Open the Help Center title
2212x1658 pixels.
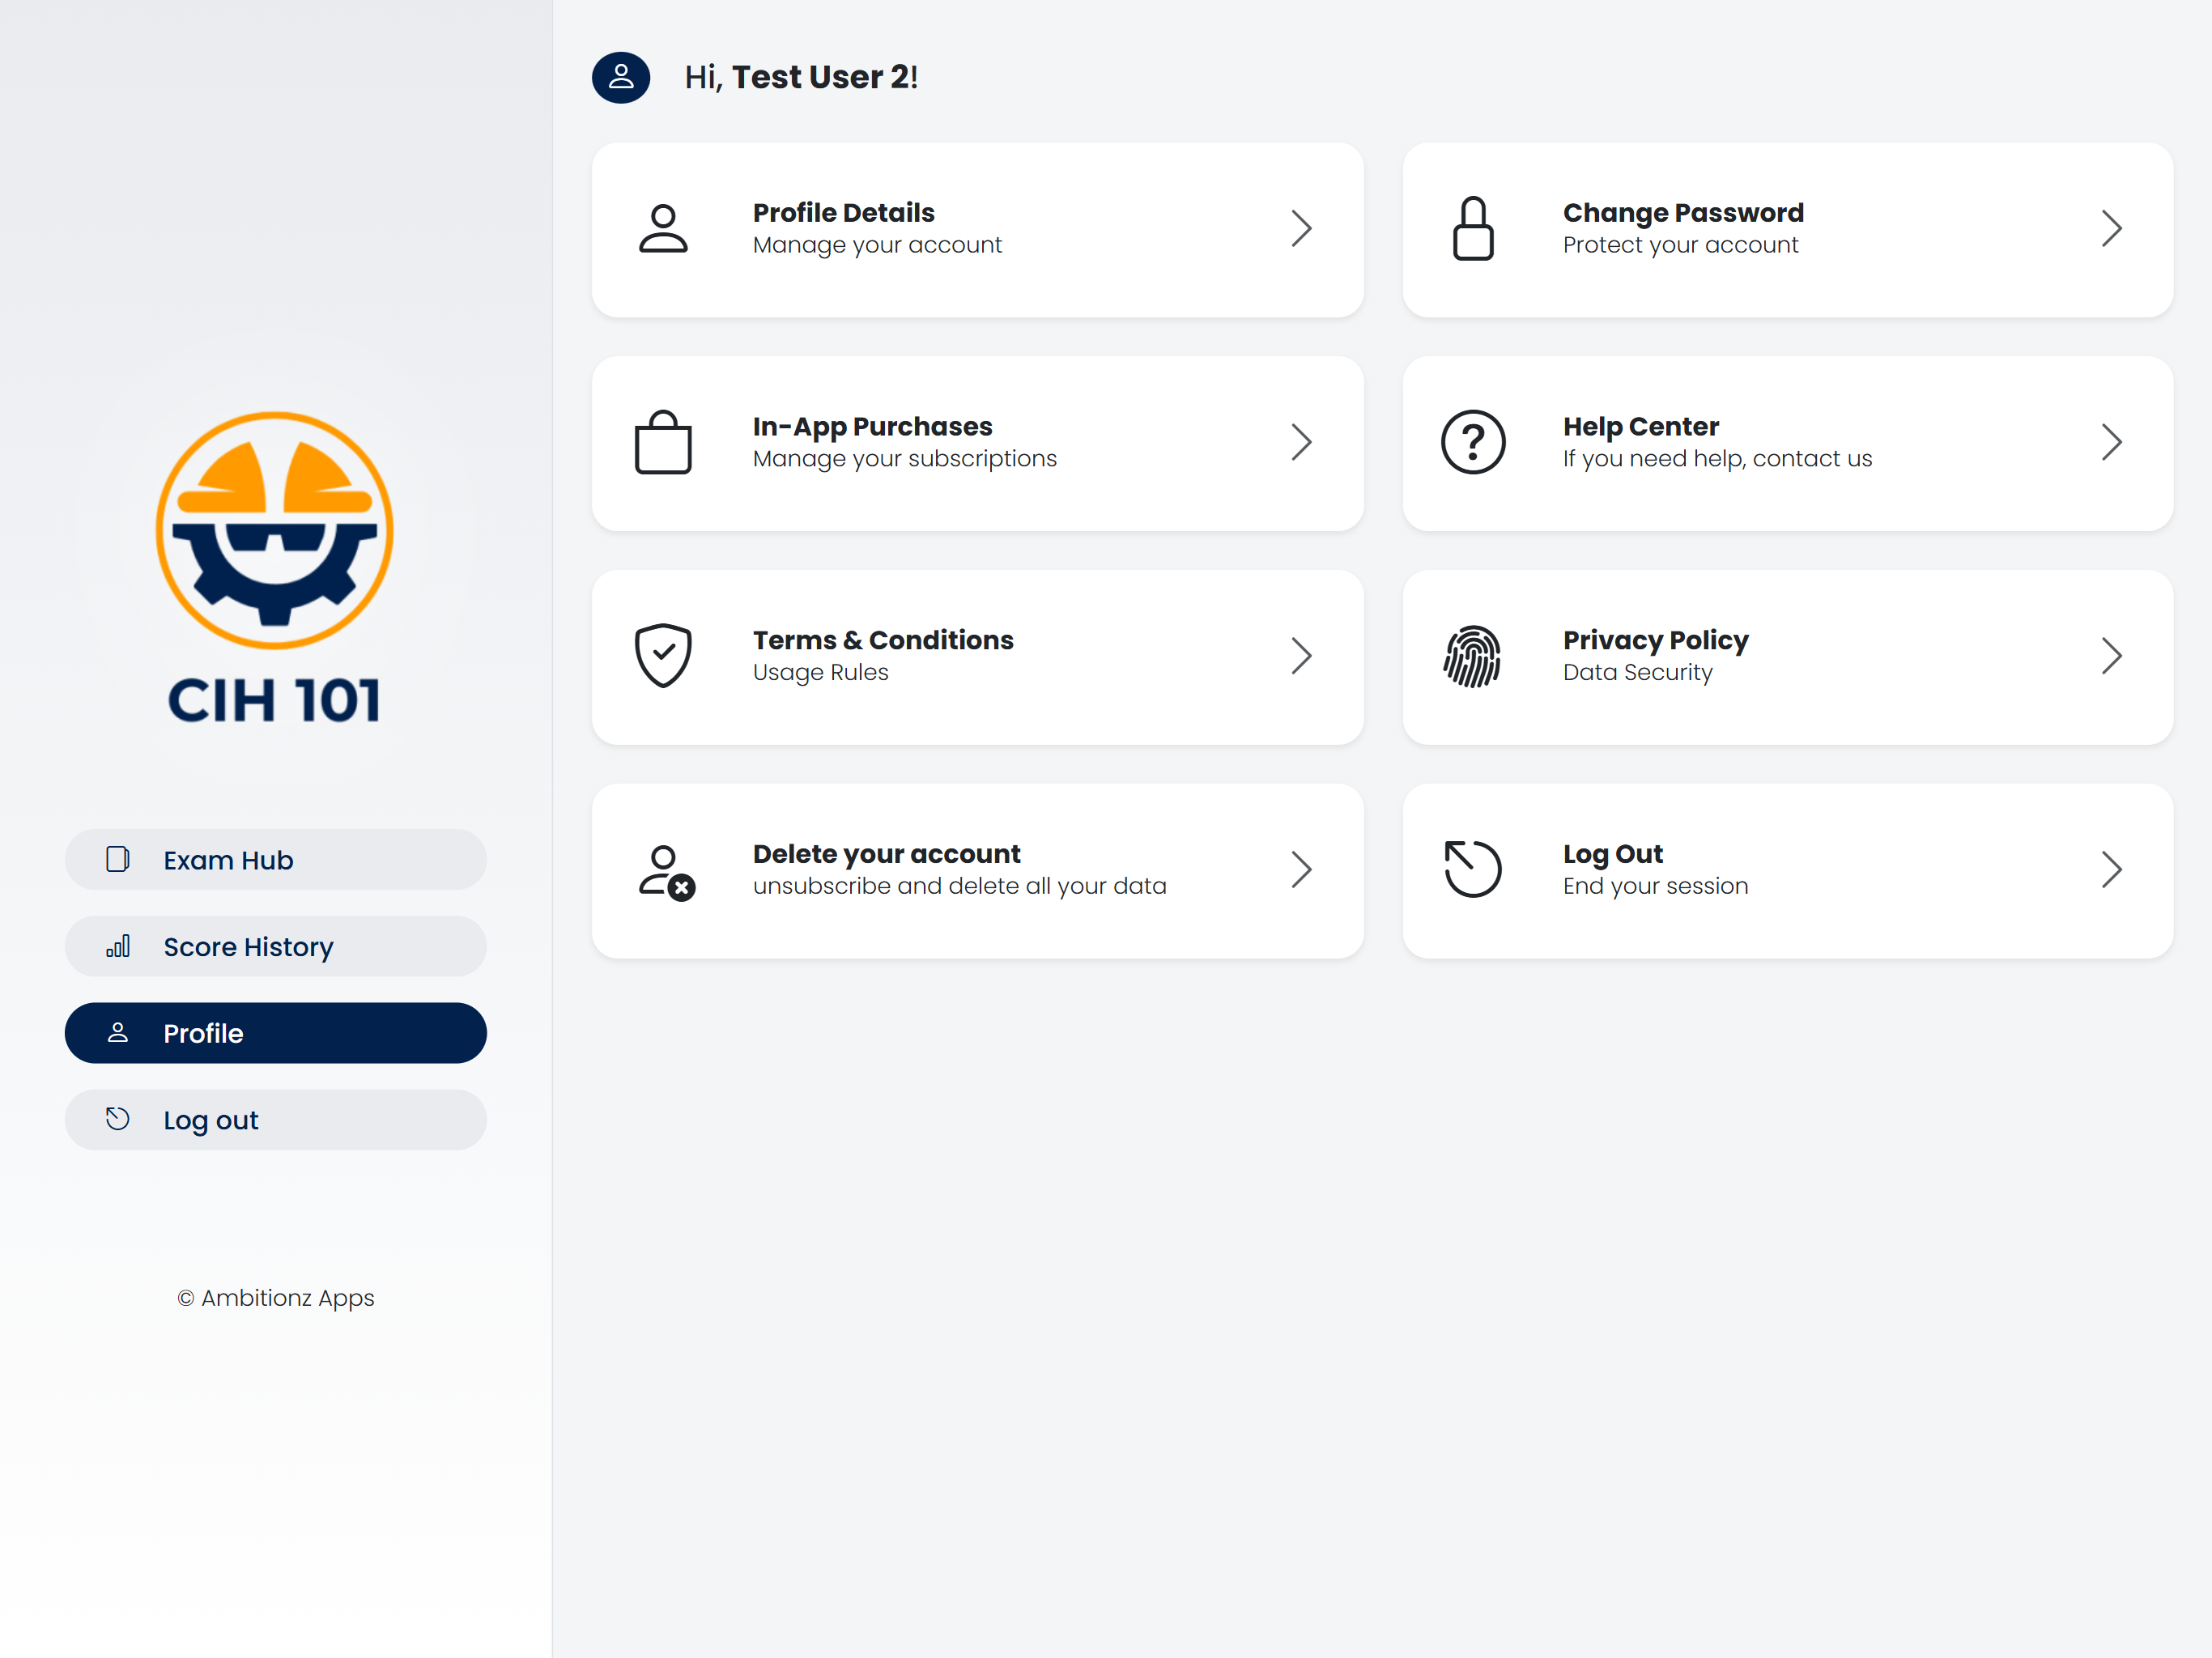coord(1641,426)
